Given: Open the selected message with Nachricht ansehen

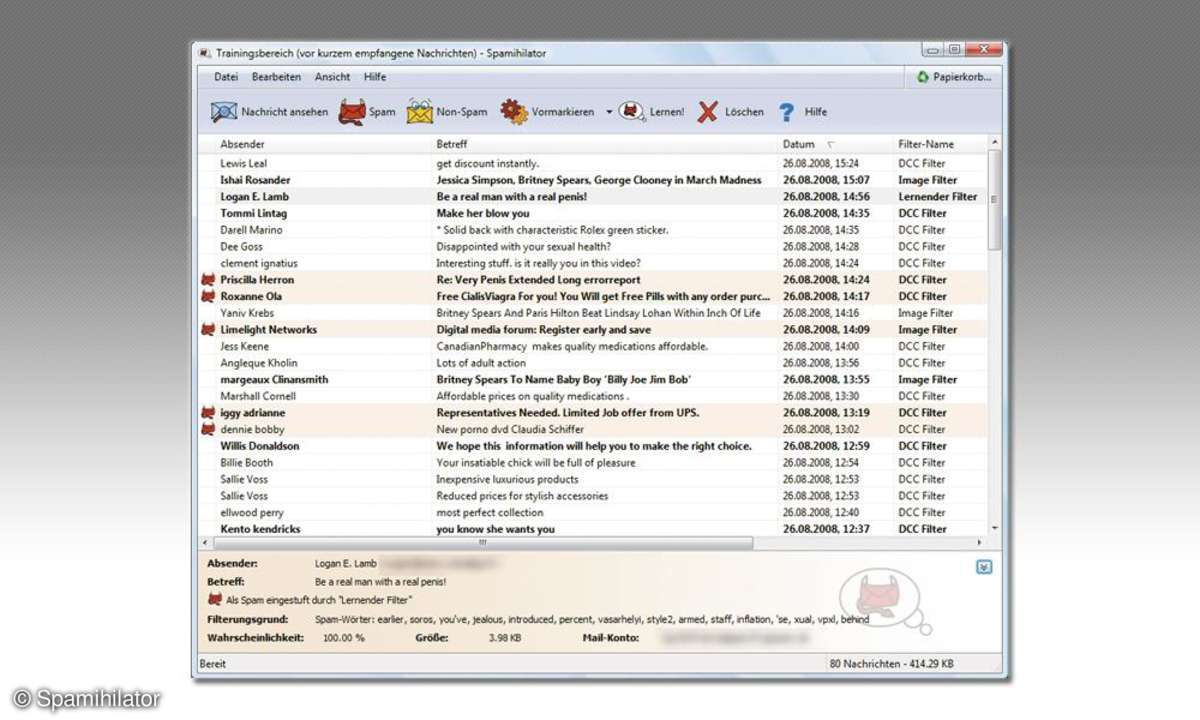Looking at the screenshot, I should pyautogui.click(x=269, y=112).
